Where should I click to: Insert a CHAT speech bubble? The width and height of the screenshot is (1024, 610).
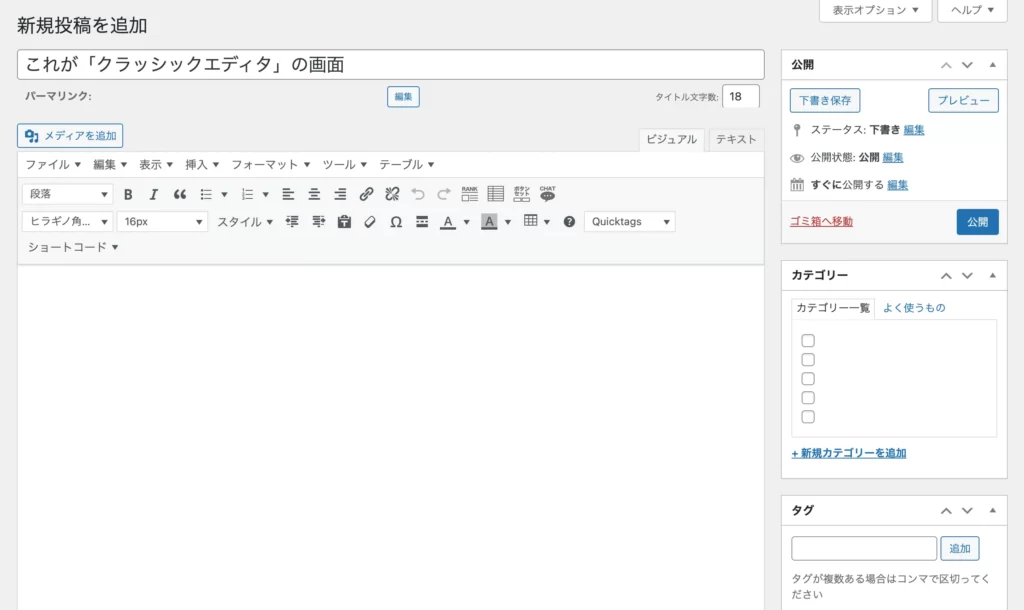pyautogui.click(x=547, y=194)
